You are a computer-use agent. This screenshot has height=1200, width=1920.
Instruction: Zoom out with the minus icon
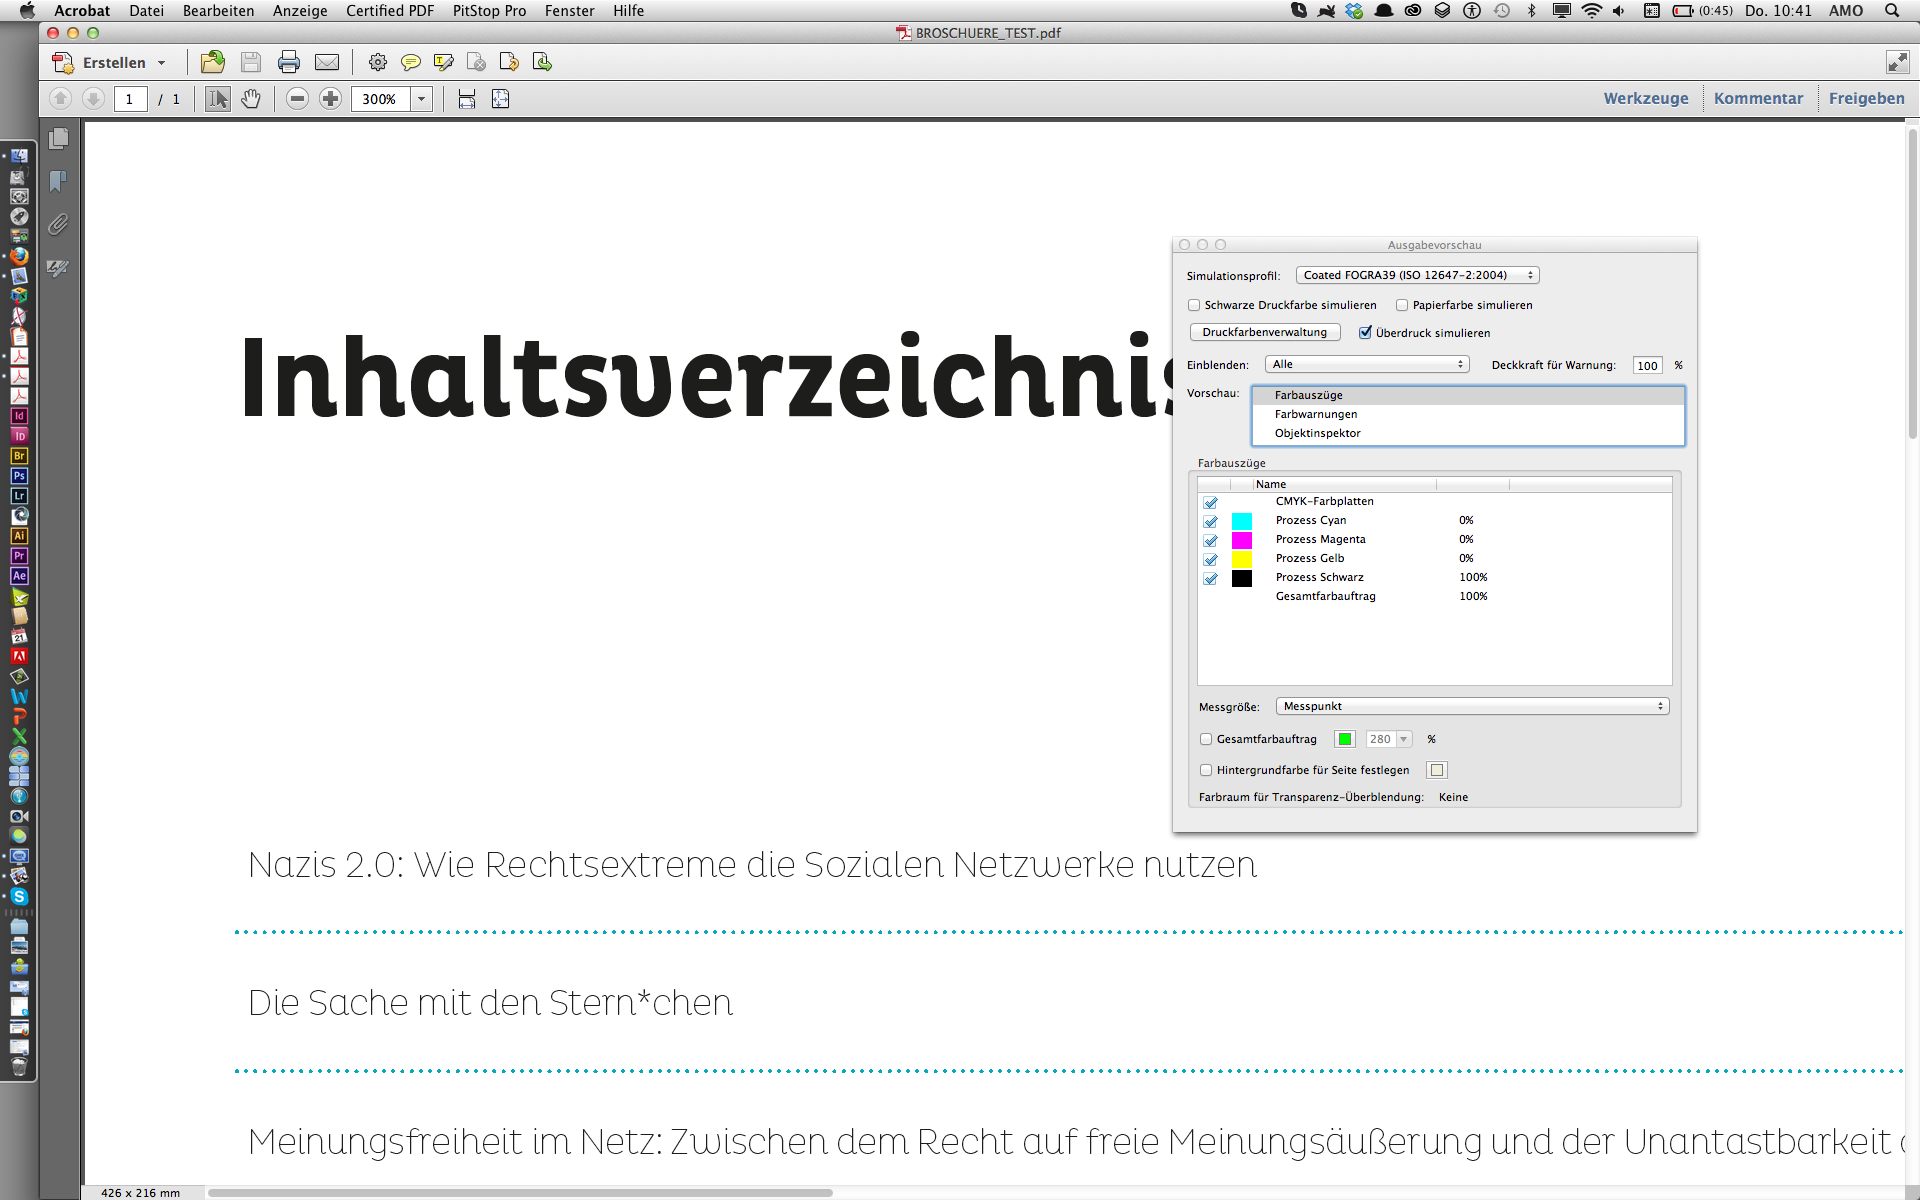coord(297,98)
